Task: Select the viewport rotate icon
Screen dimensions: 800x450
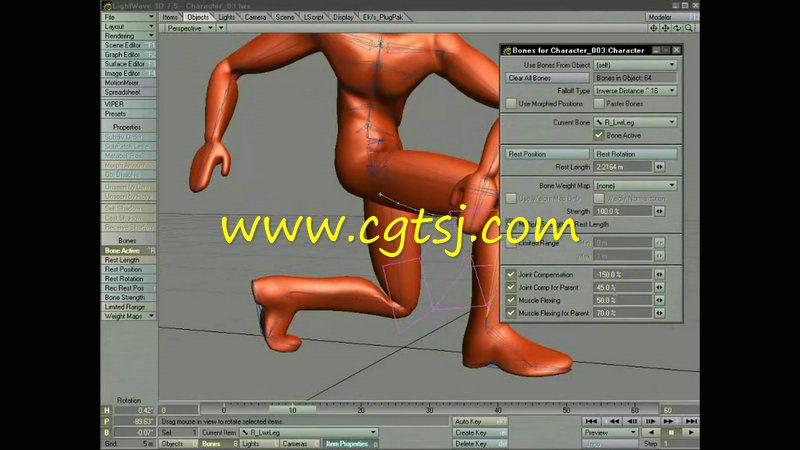Action: [677, 29]
